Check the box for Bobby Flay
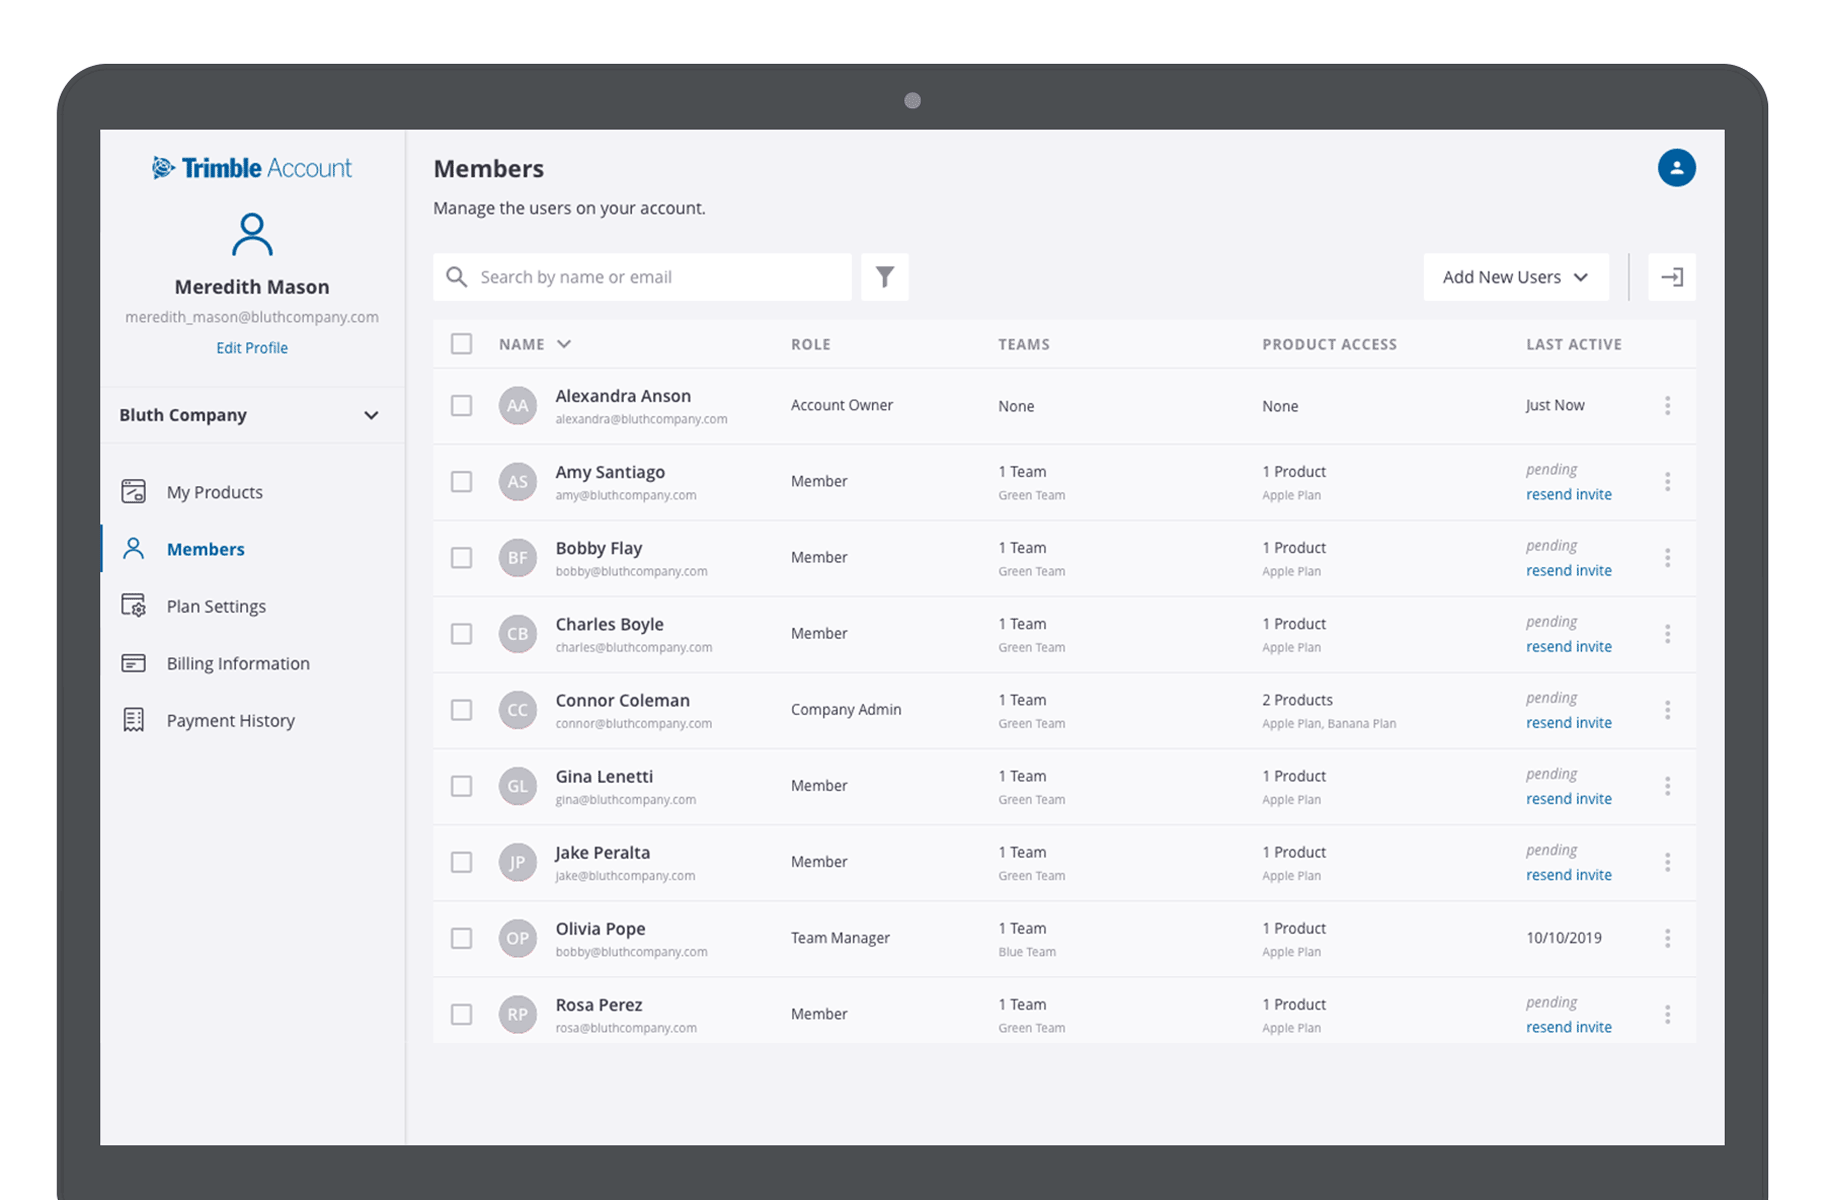 461,558
